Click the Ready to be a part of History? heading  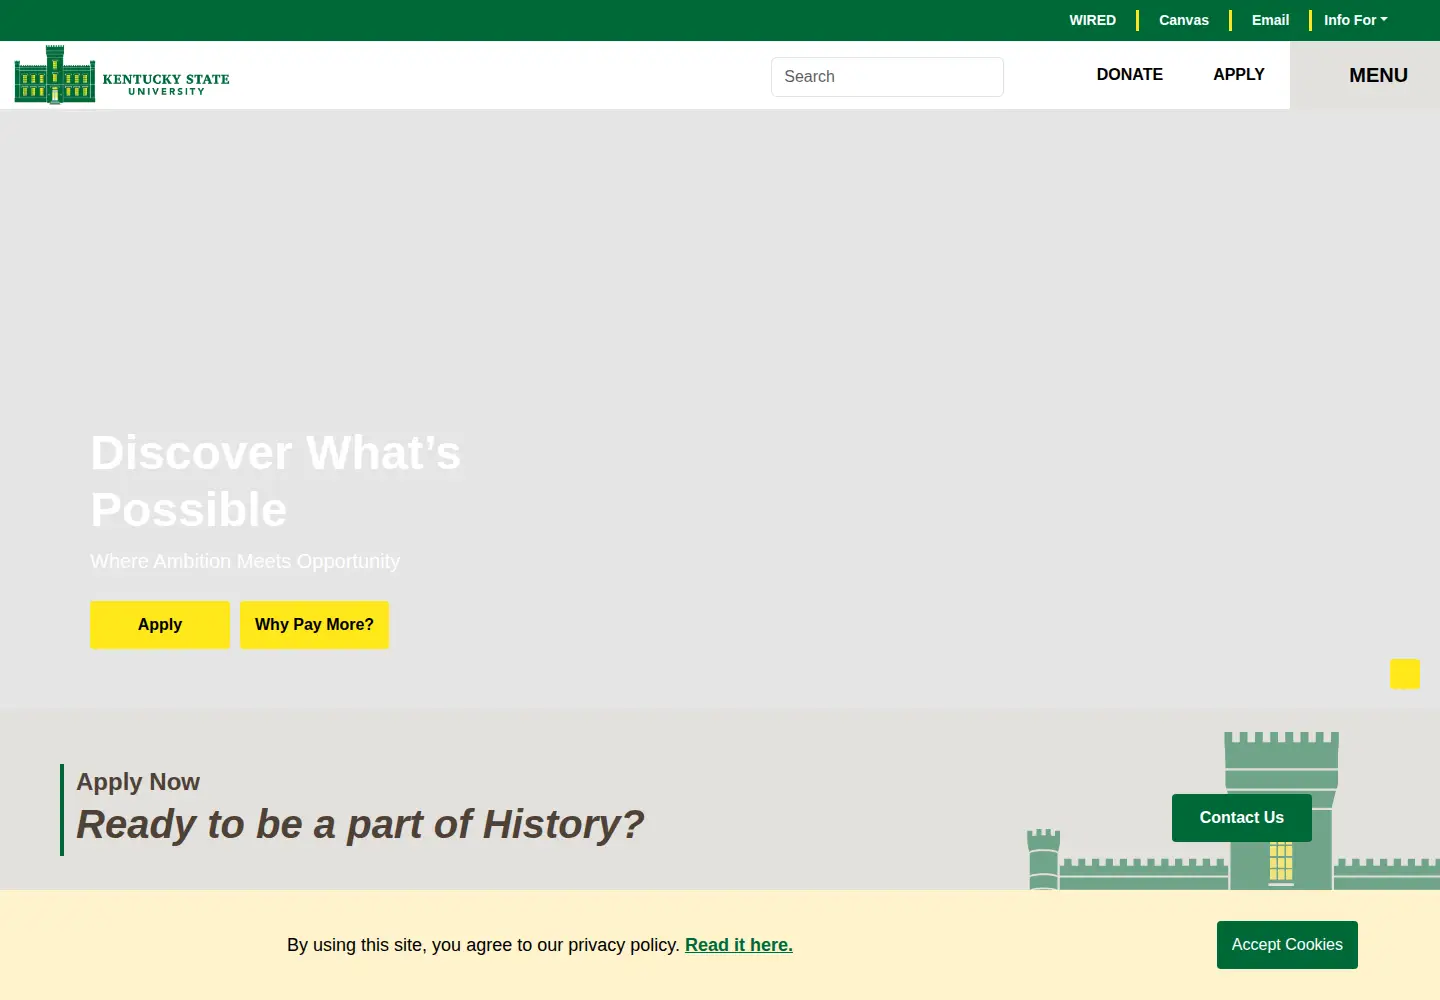coord(360,825)
